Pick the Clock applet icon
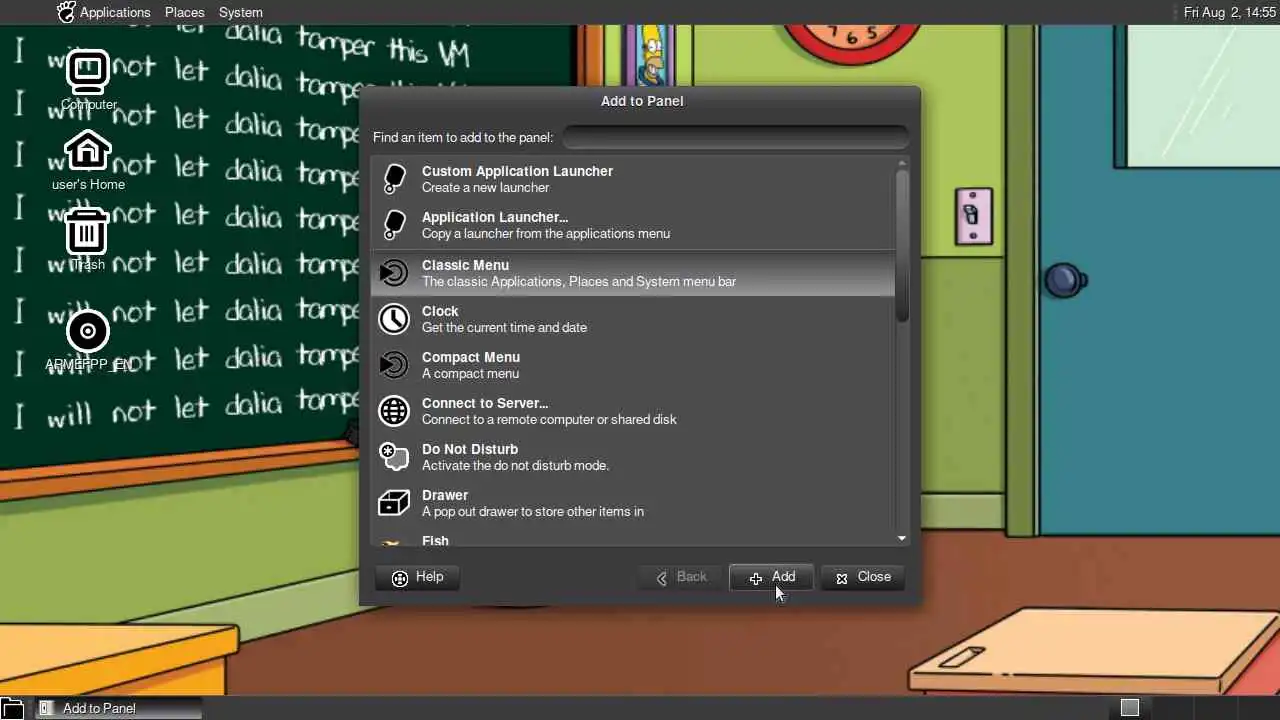The image size is (1280, 720). [x=394, y=318]
